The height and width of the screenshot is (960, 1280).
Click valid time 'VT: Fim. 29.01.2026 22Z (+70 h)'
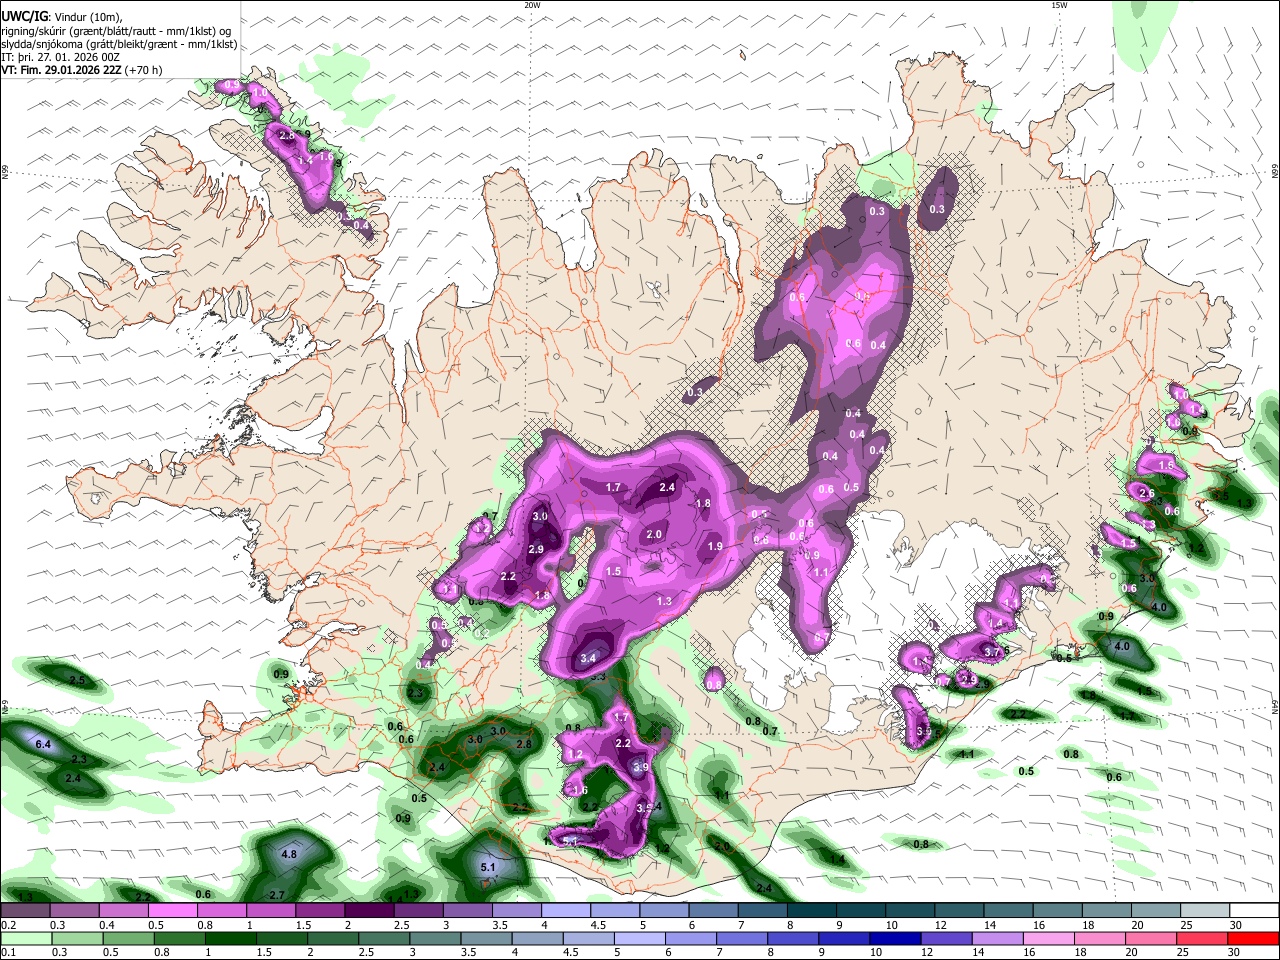82,70
